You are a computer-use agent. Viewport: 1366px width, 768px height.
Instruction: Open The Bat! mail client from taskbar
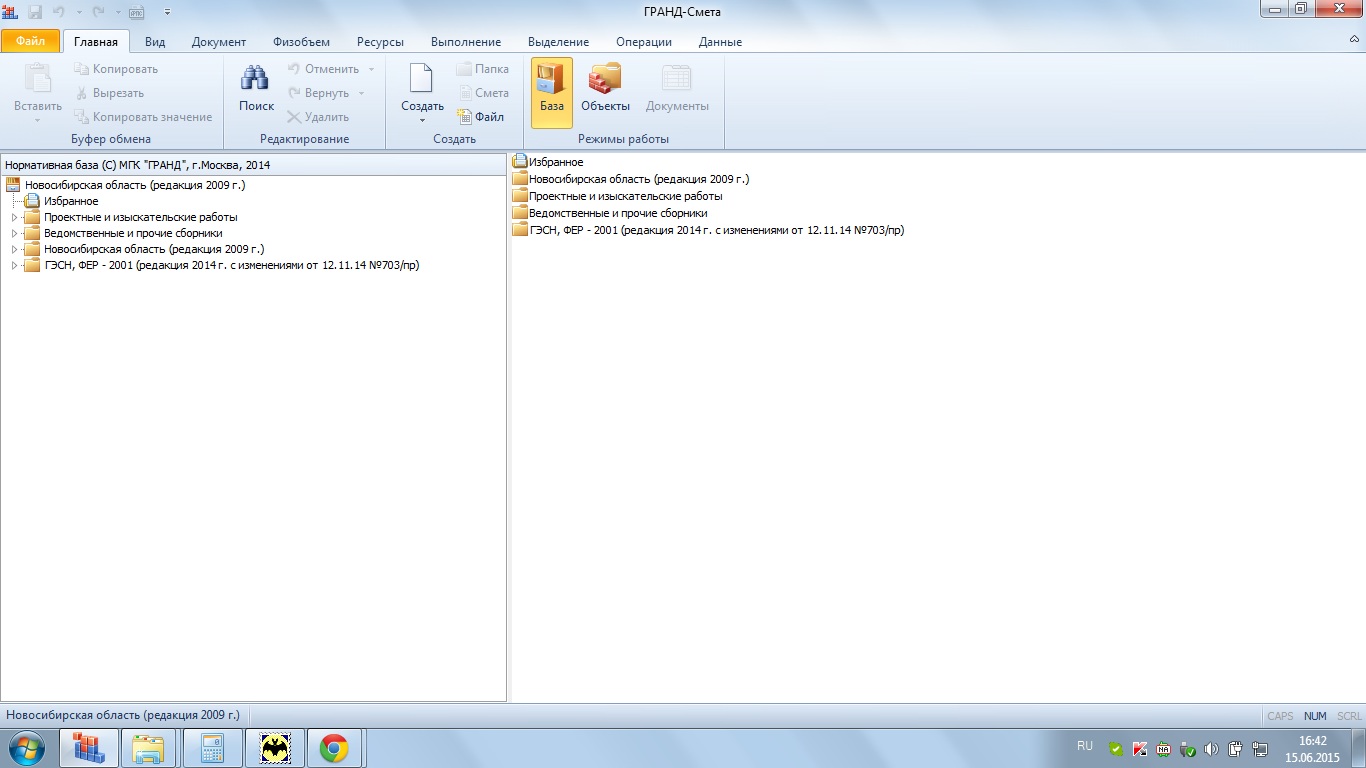coord(274,748)
